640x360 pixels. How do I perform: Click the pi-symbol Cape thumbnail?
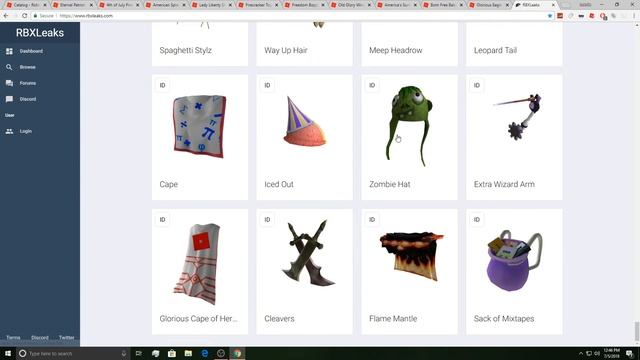pyautogui.click(x=200, y=126)
